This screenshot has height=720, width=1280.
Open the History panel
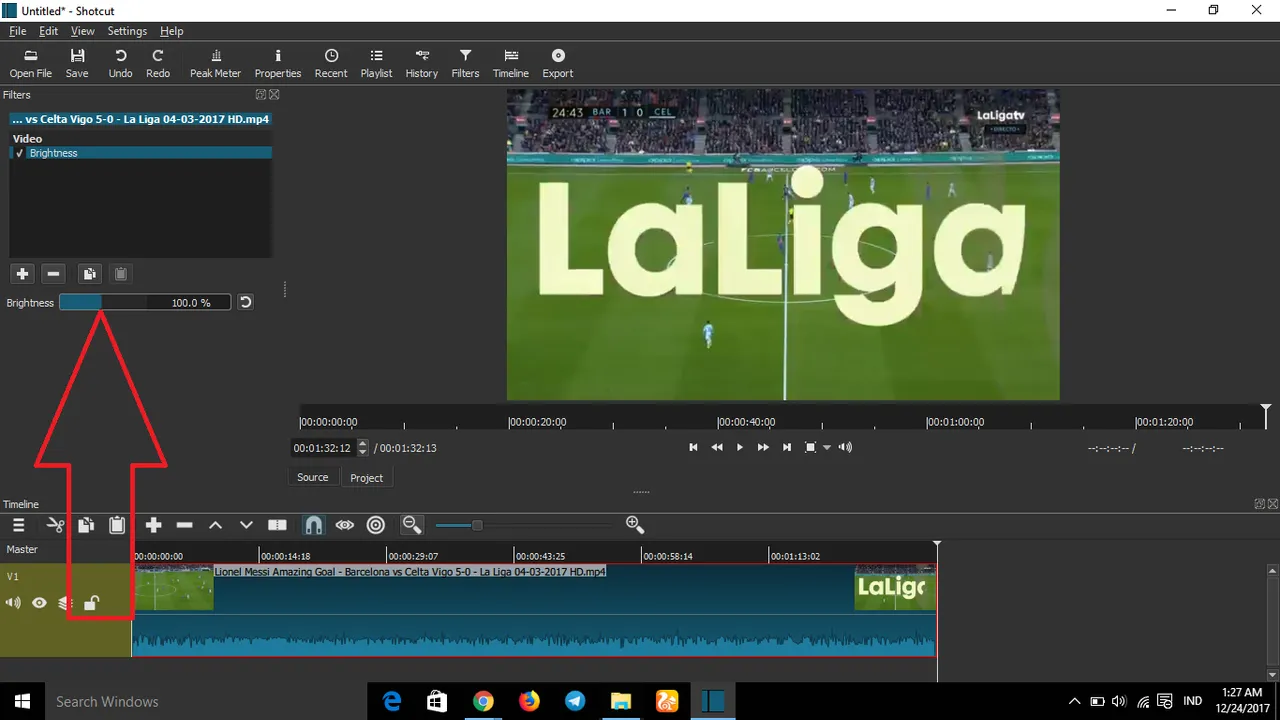point(421,64)
